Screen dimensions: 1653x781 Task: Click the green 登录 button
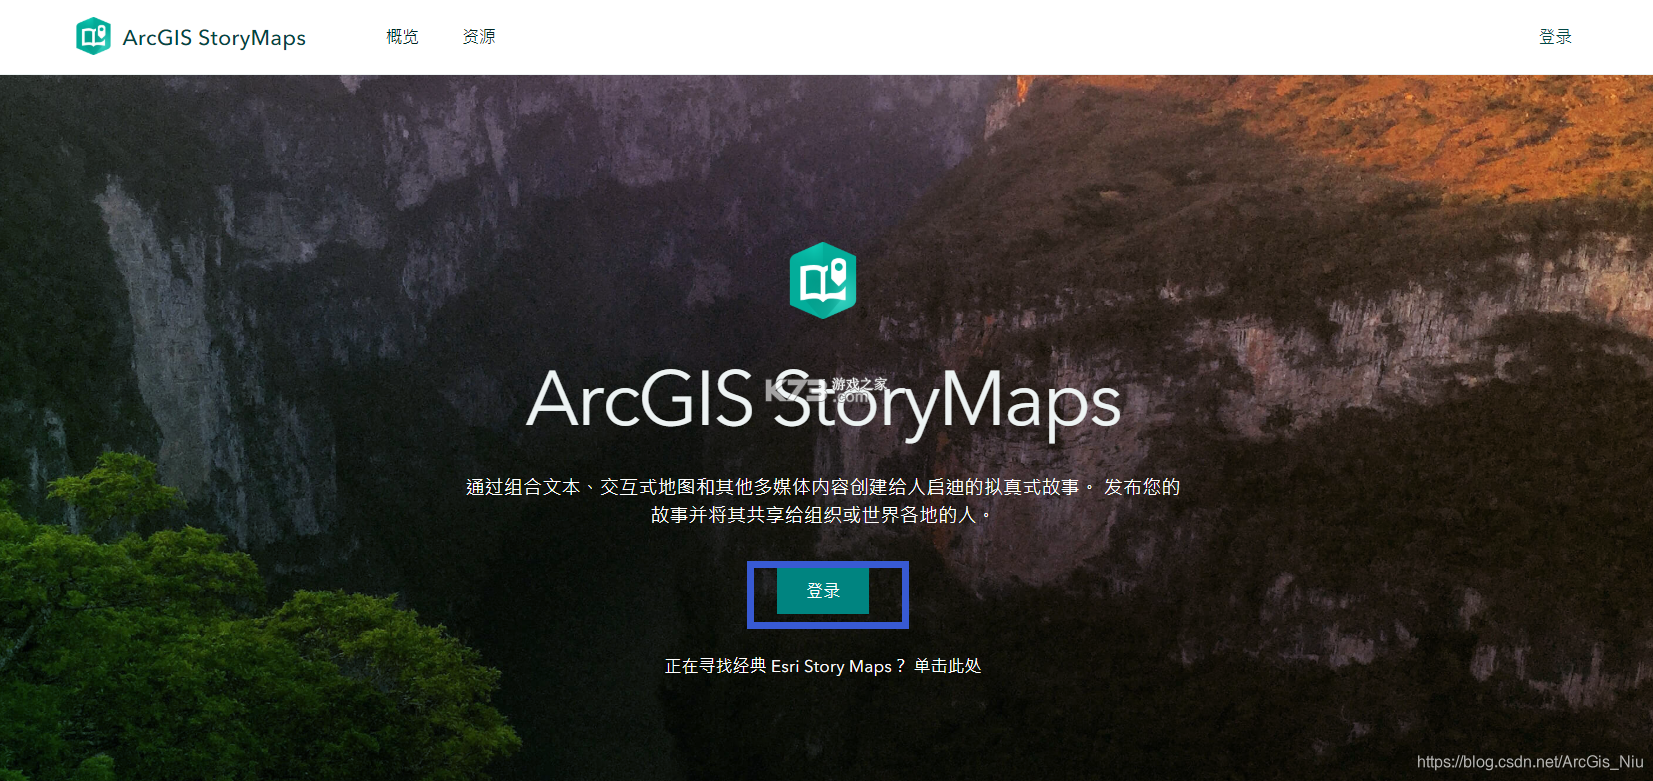click(823, 591)
